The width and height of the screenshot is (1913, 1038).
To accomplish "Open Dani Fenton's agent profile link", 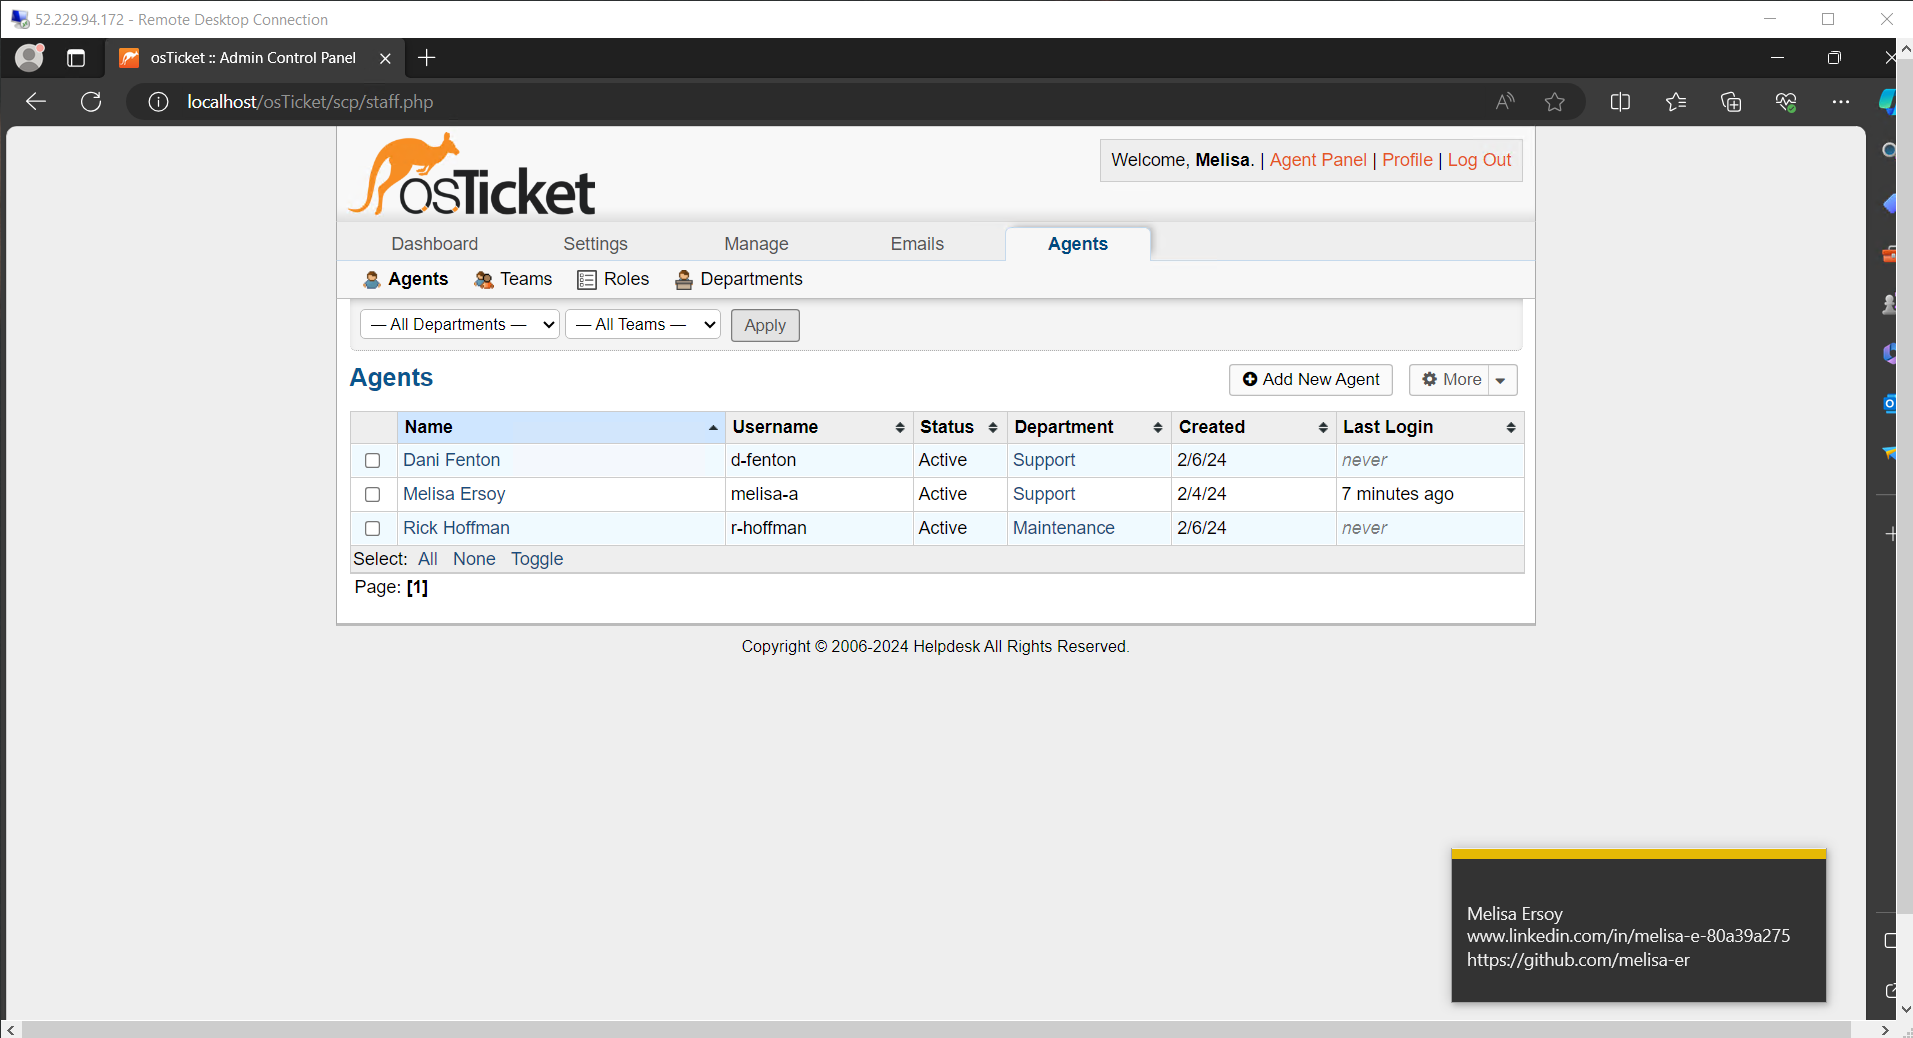I will 452,460.
